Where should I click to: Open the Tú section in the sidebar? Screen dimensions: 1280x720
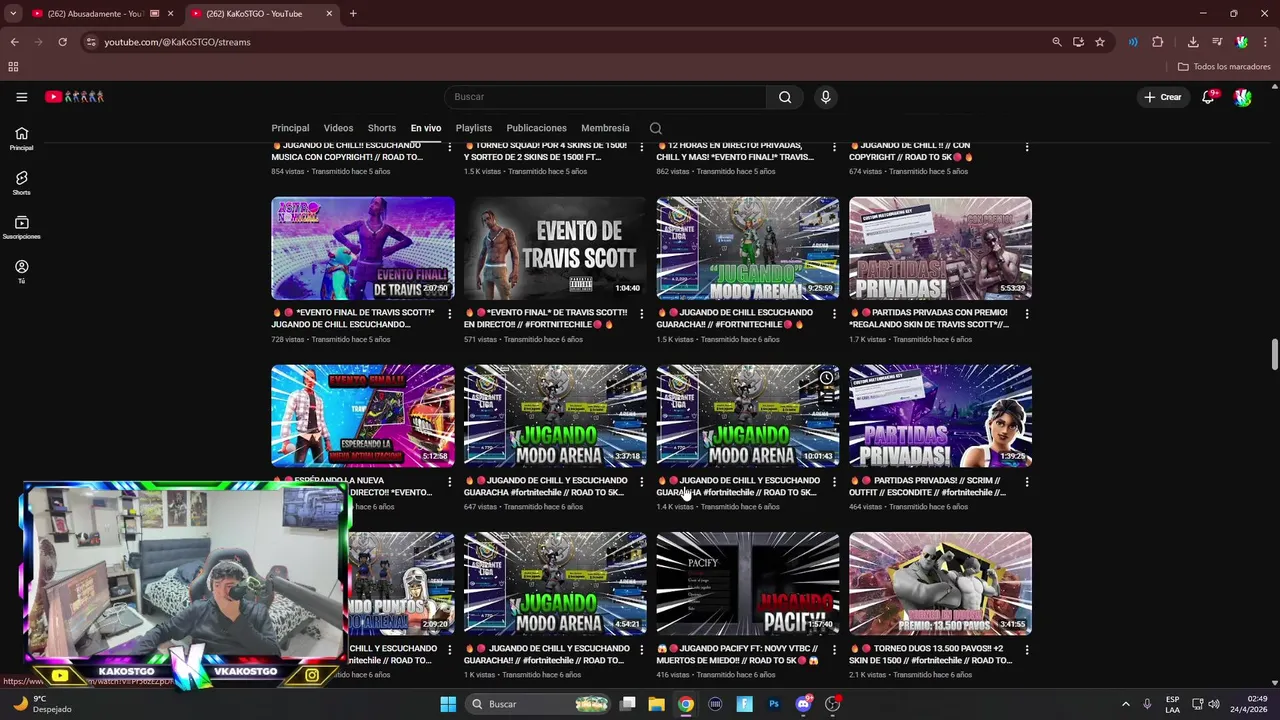21,271
